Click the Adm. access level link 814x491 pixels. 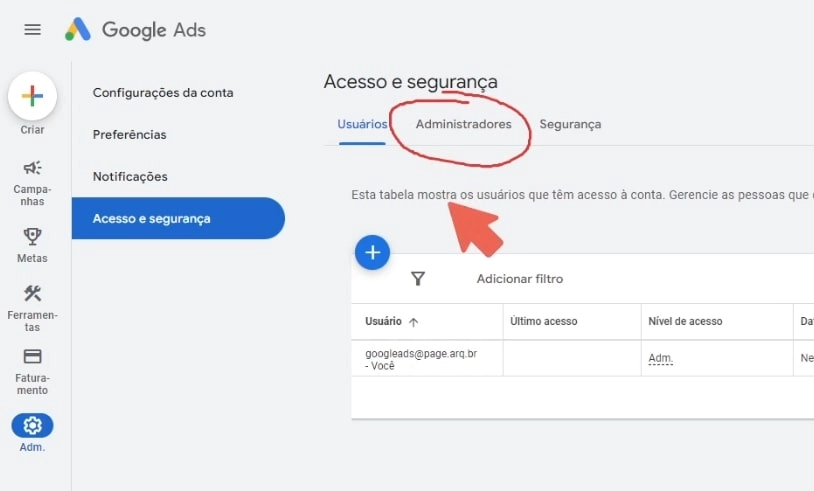click(x=660, y=357)
